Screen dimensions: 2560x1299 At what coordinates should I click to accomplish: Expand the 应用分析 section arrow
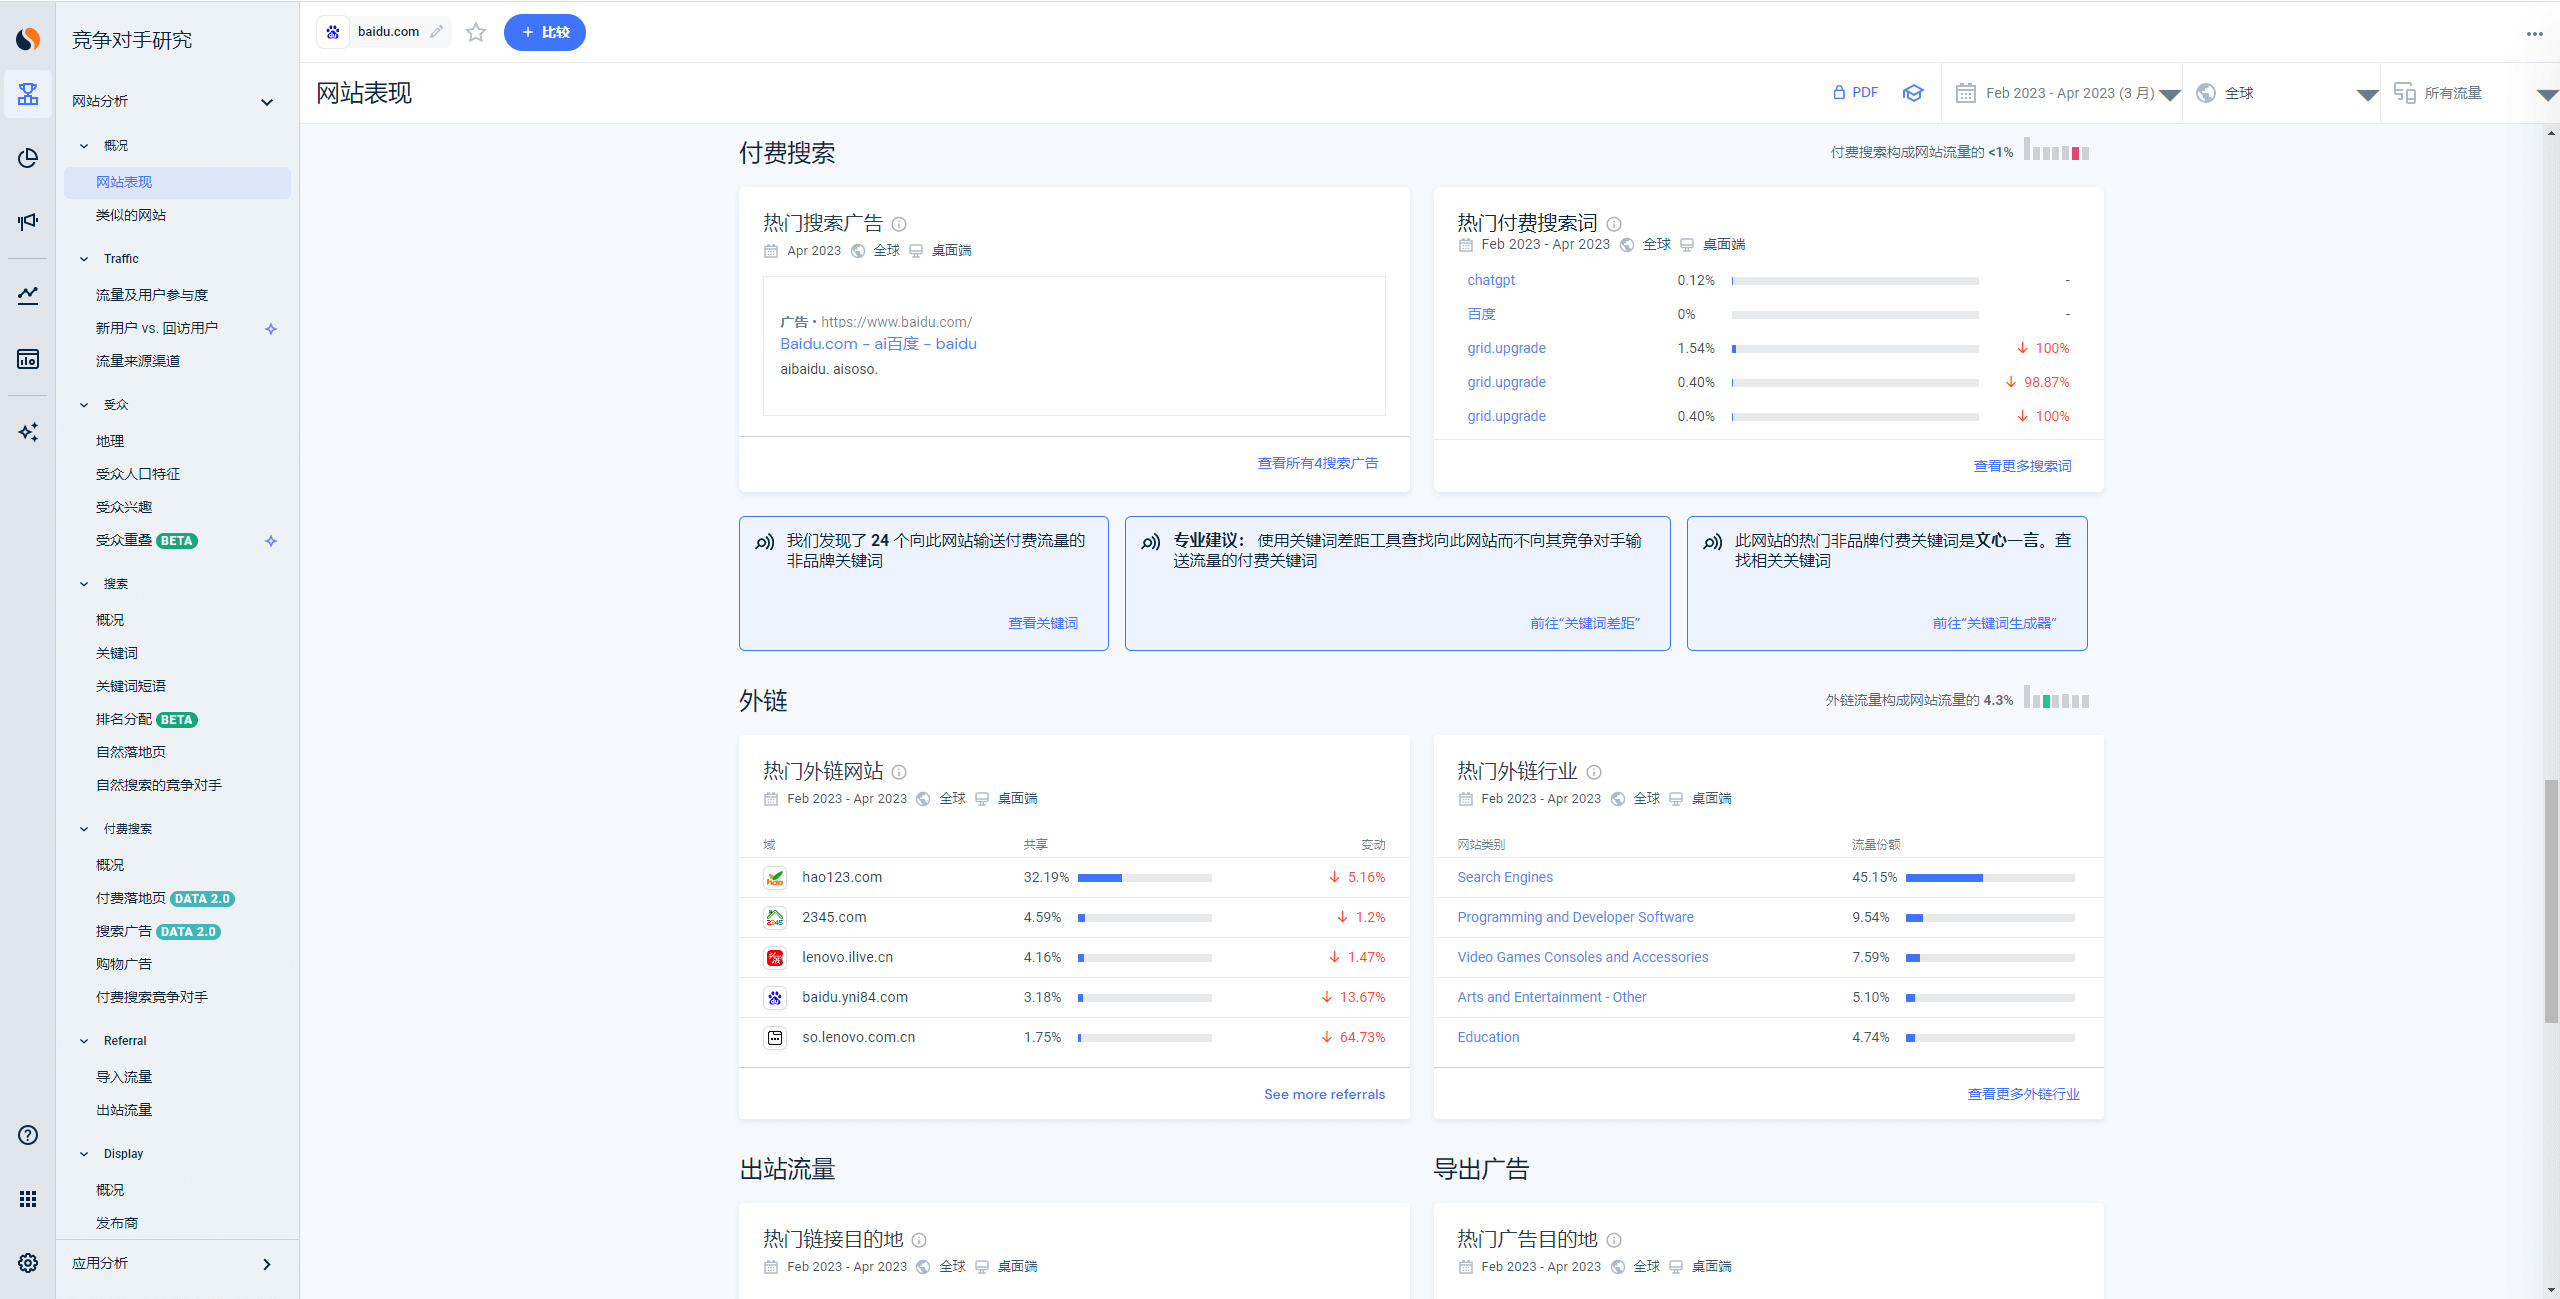tap(267, 1264)
